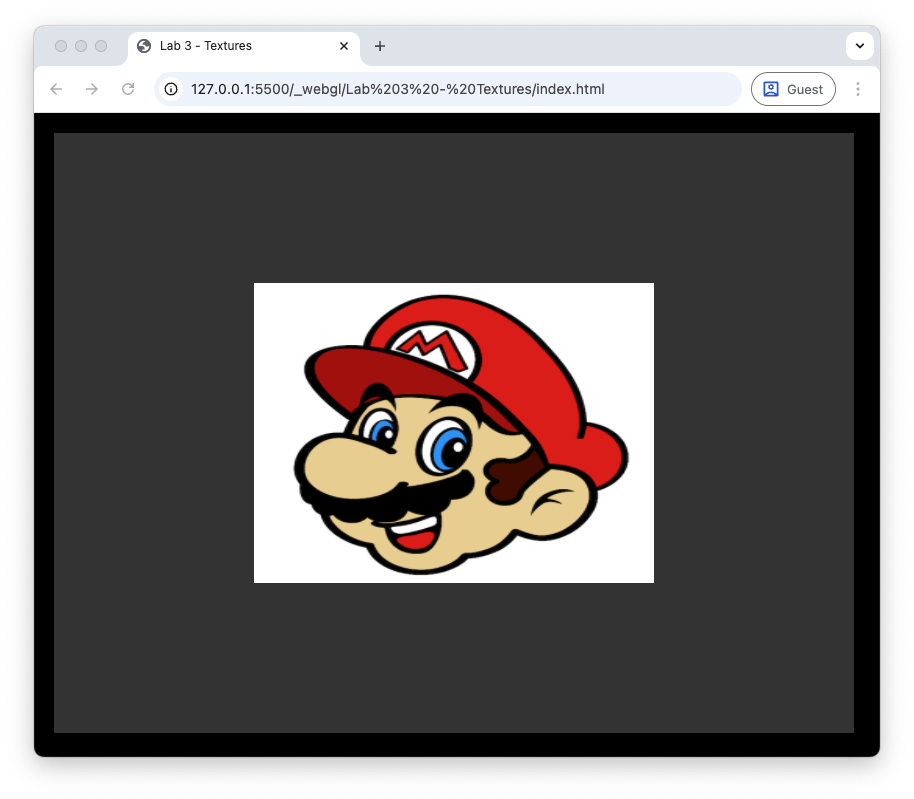Open the Guest profile button
This screenshot has width=914, height=799.
(793, 89)
